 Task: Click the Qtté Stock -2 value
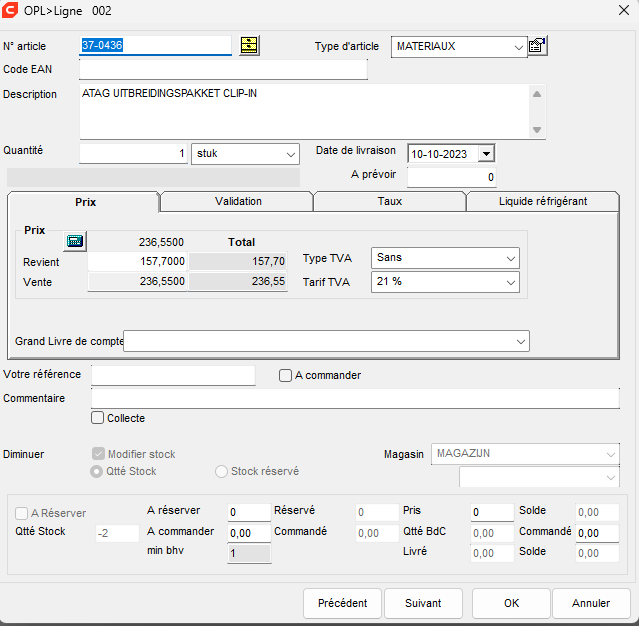[118, 533]
